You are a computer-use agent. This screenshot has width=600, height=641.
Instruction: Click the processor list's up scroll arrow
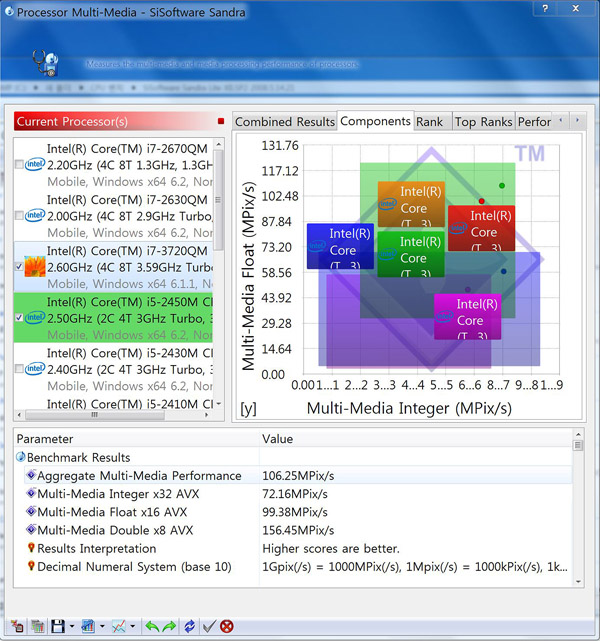point(219,144)
